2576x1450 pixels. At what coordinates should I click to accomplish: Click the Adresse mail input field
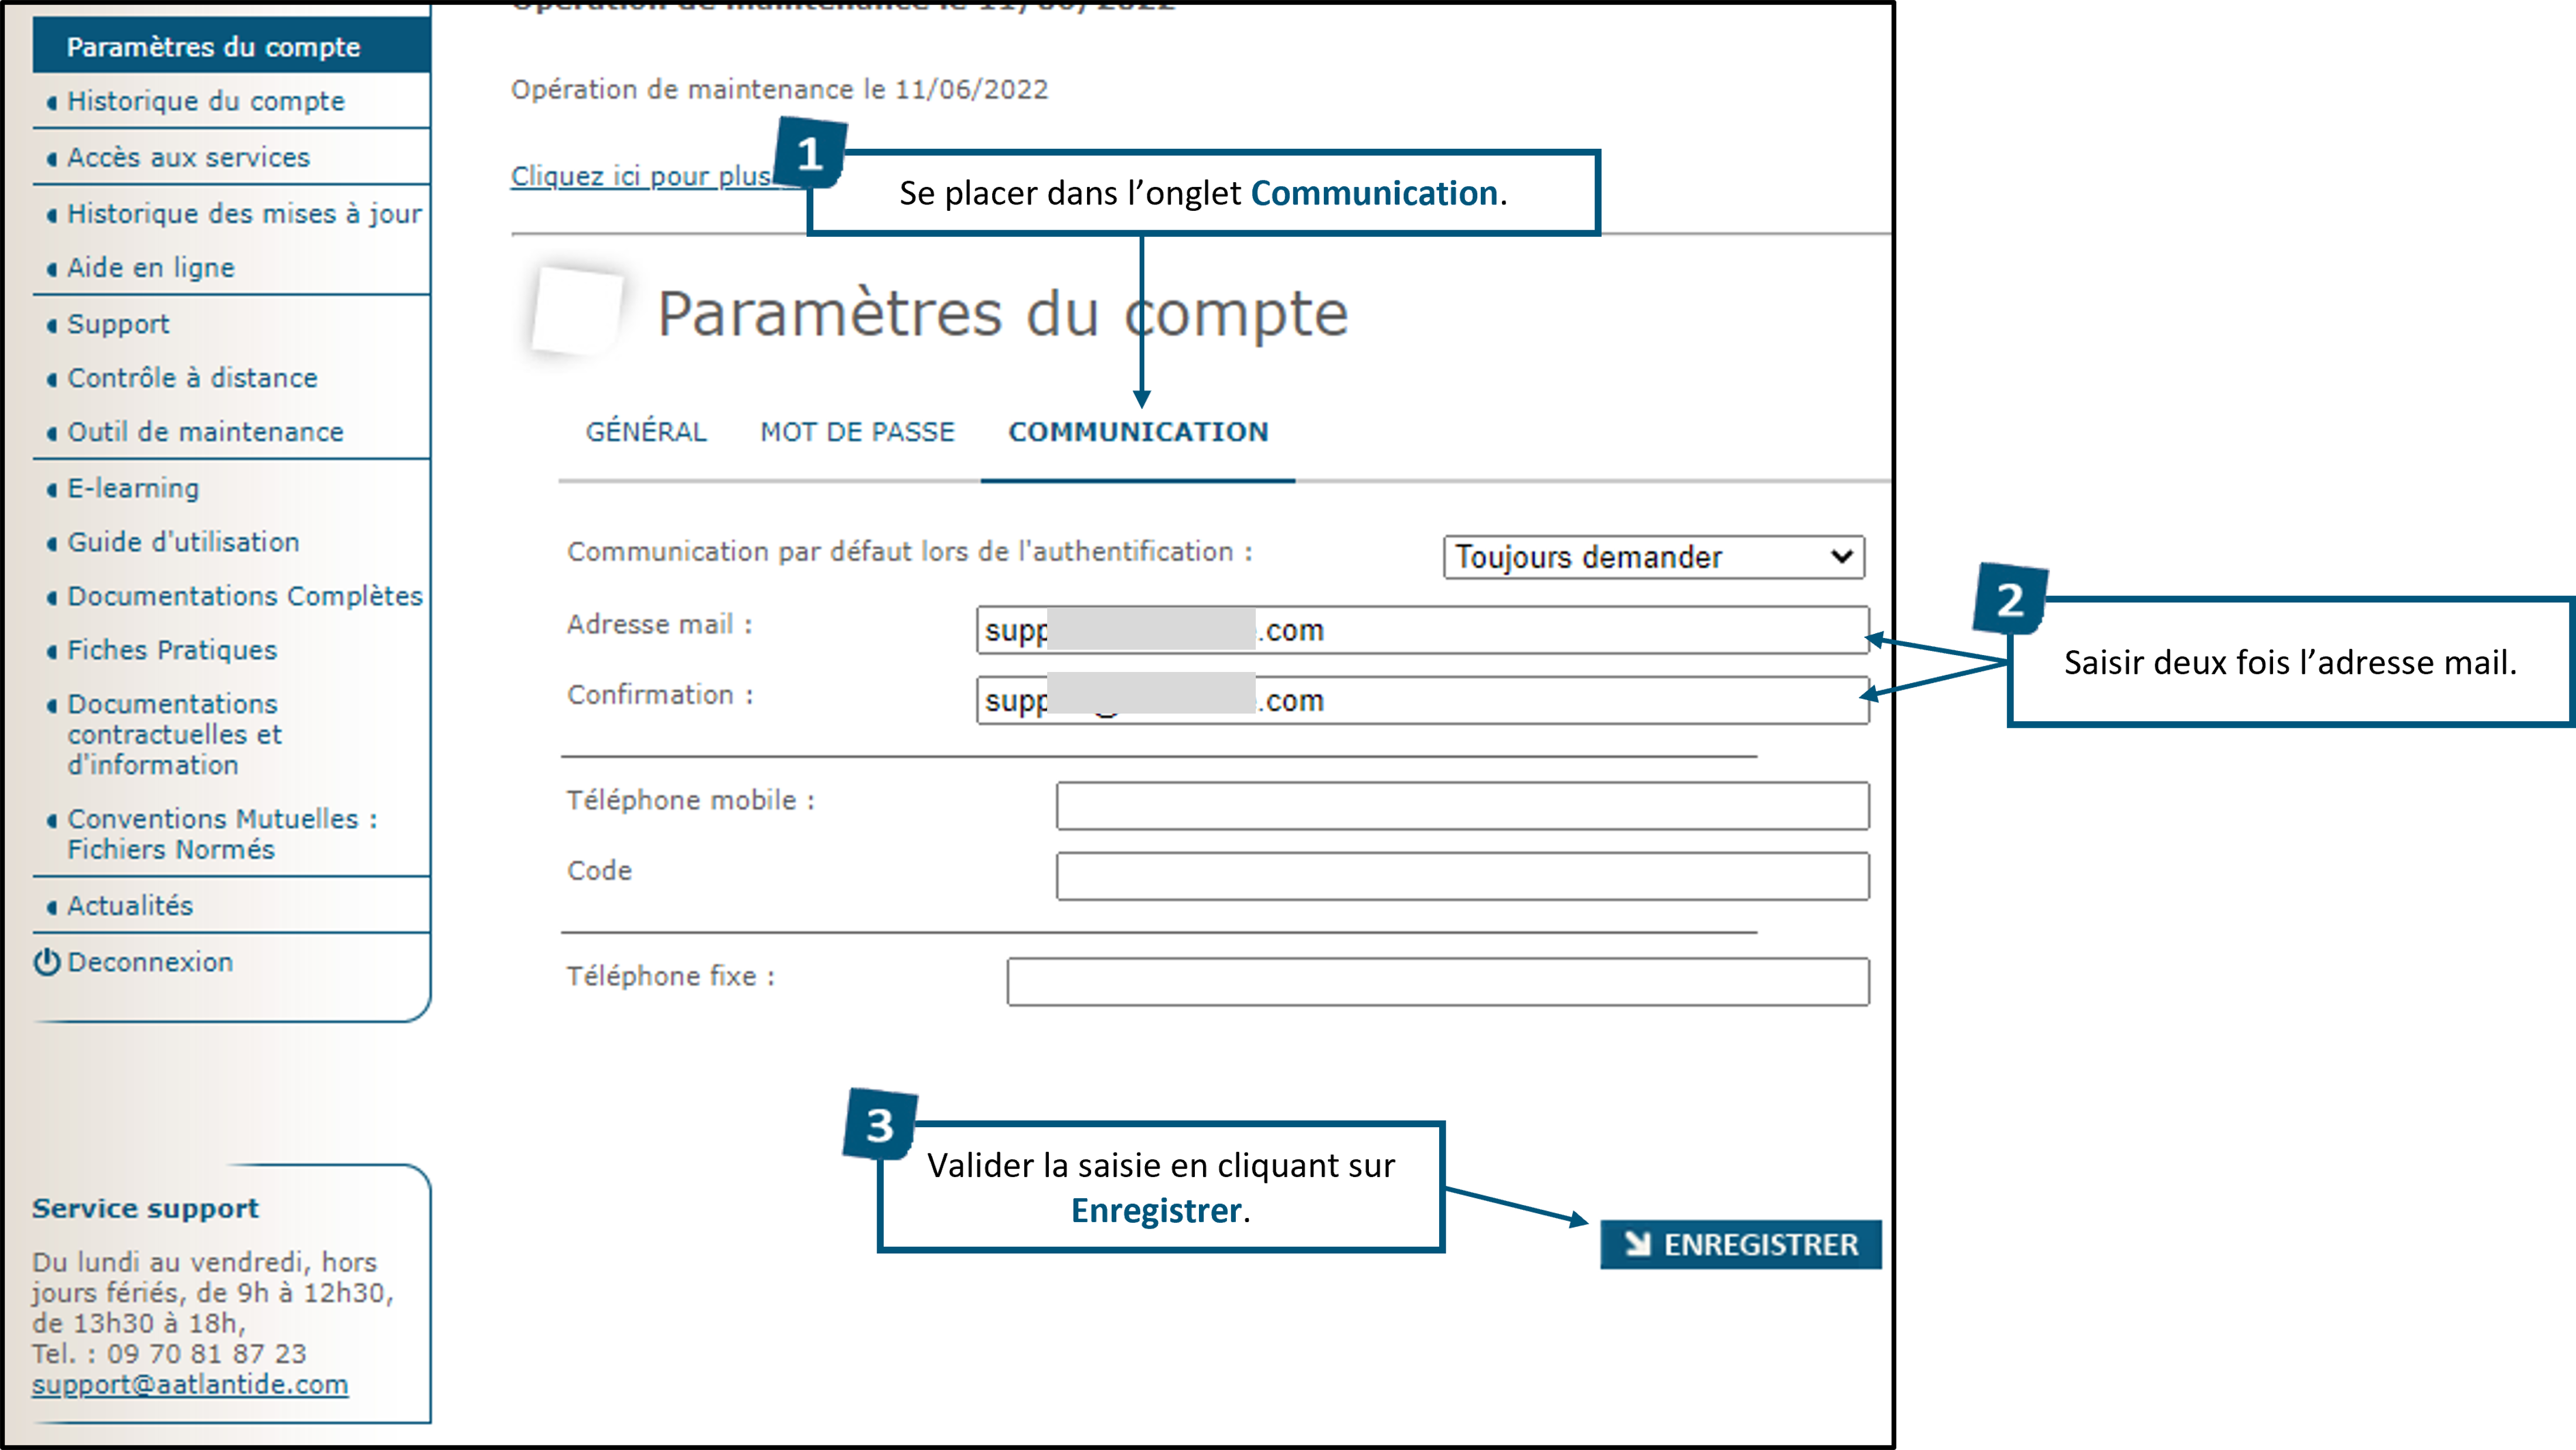tap(1423, 630)
